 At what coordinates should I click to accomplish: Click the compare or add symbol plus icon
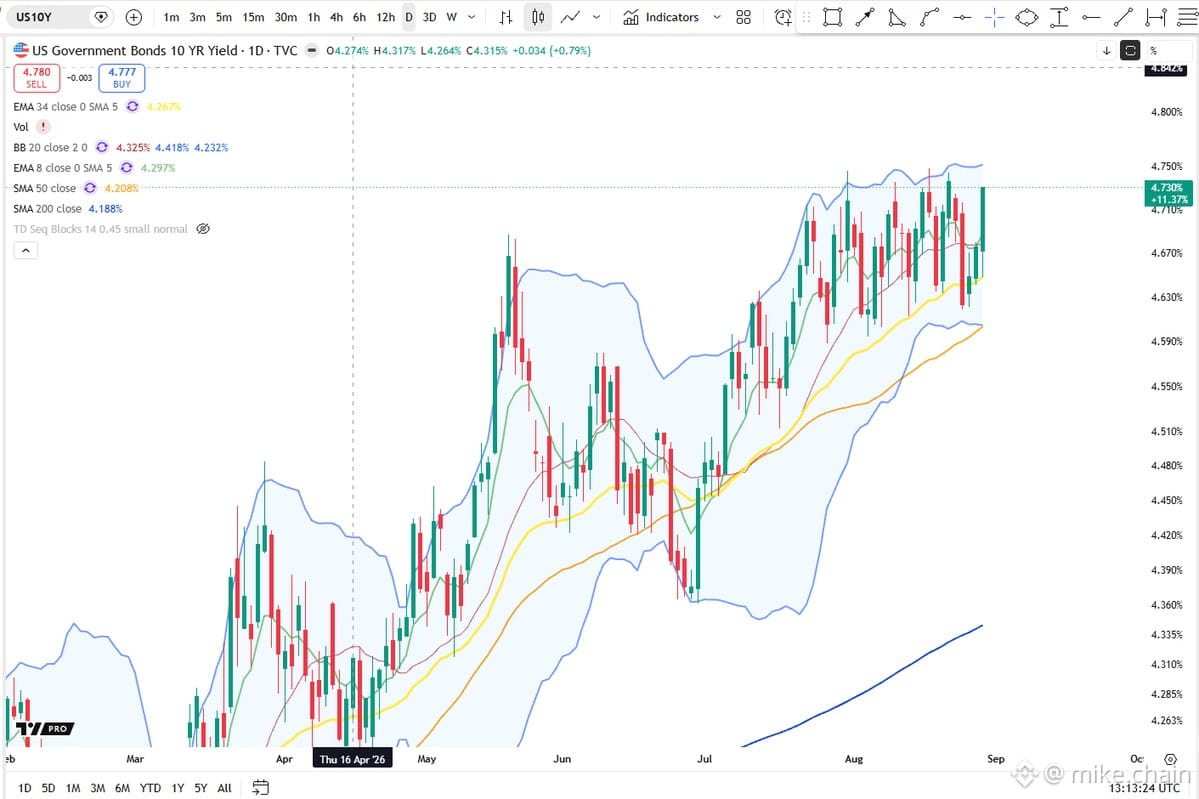134,17
